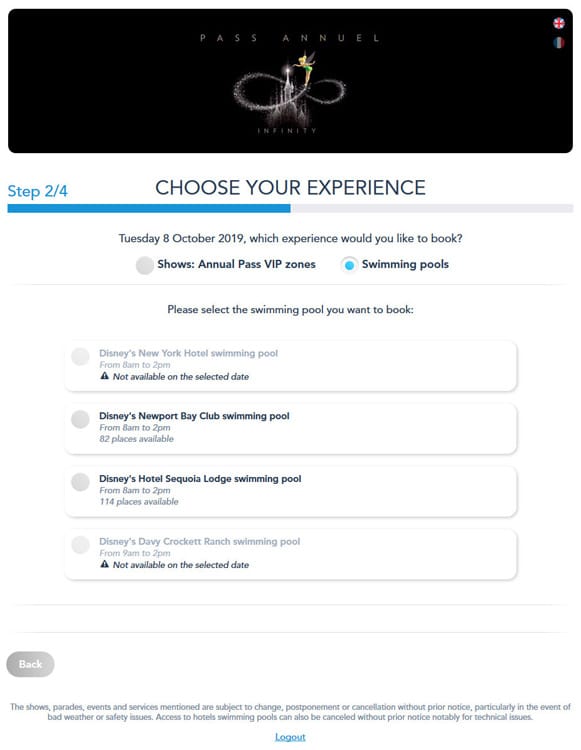This screenshot has width=581, height=750.
Task: Click the PASS ANNUEL header text
Action: [x=290, y=38]
